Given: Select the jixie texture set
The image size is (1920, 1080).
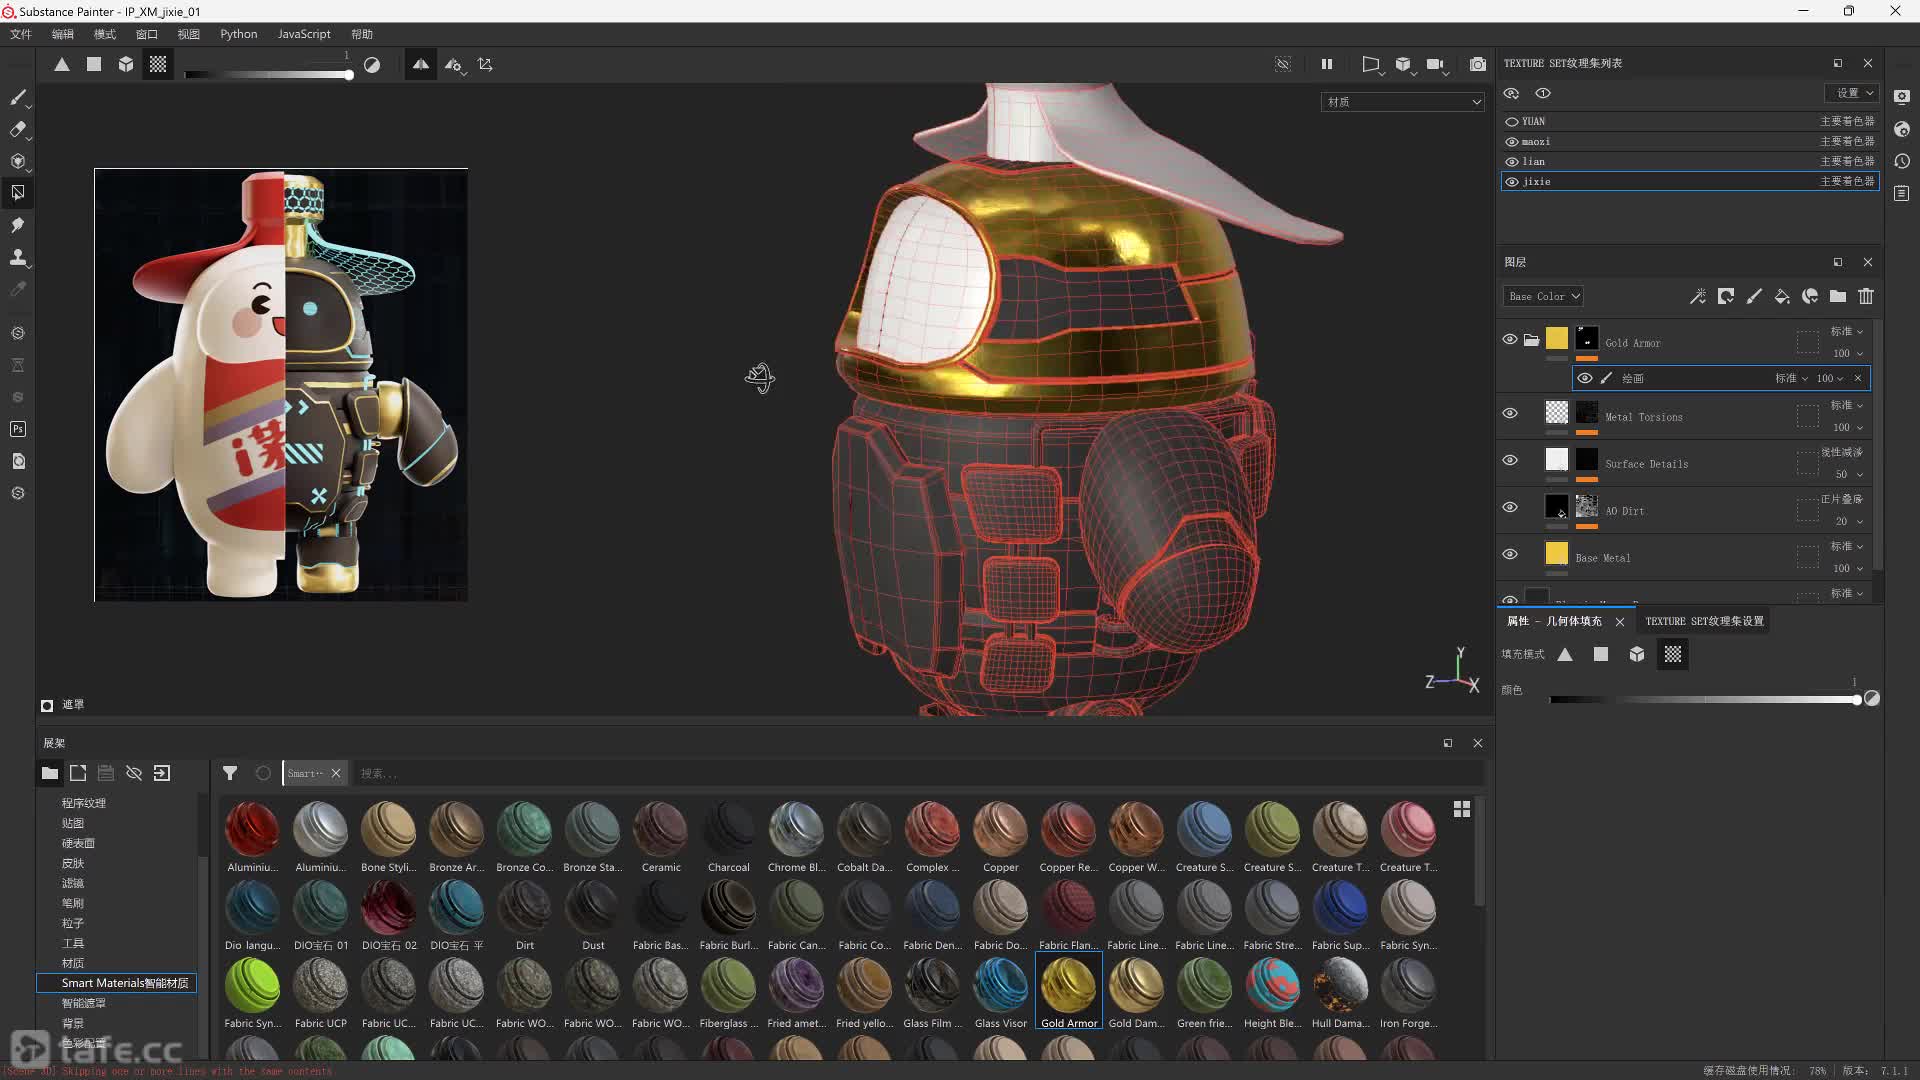Looking at the screenshot, I should (1690, 181).
